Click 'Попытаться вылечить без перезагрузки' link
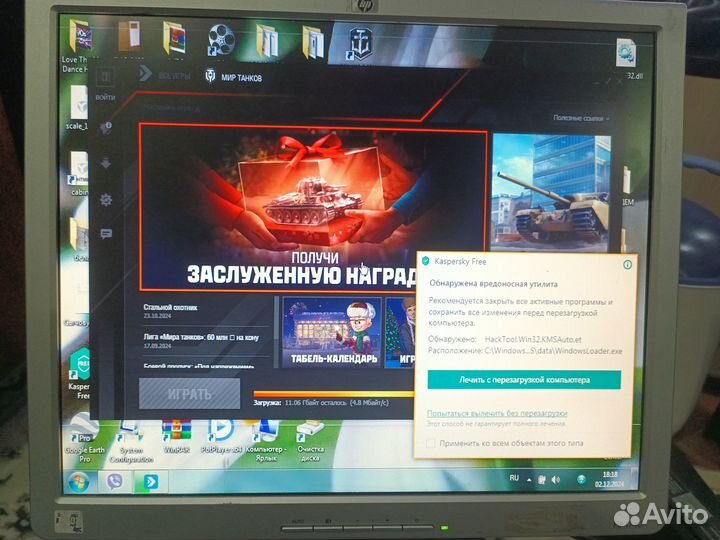Viewport: 720px width, 540px height. (496, 413)
